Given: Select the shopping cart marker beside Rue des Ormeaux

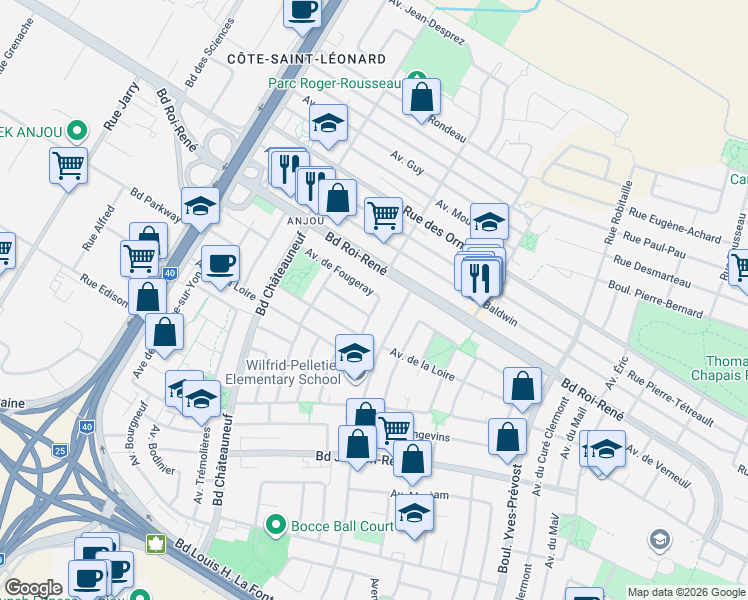Looking at the screenshot, I should click(x=383, y=217).
